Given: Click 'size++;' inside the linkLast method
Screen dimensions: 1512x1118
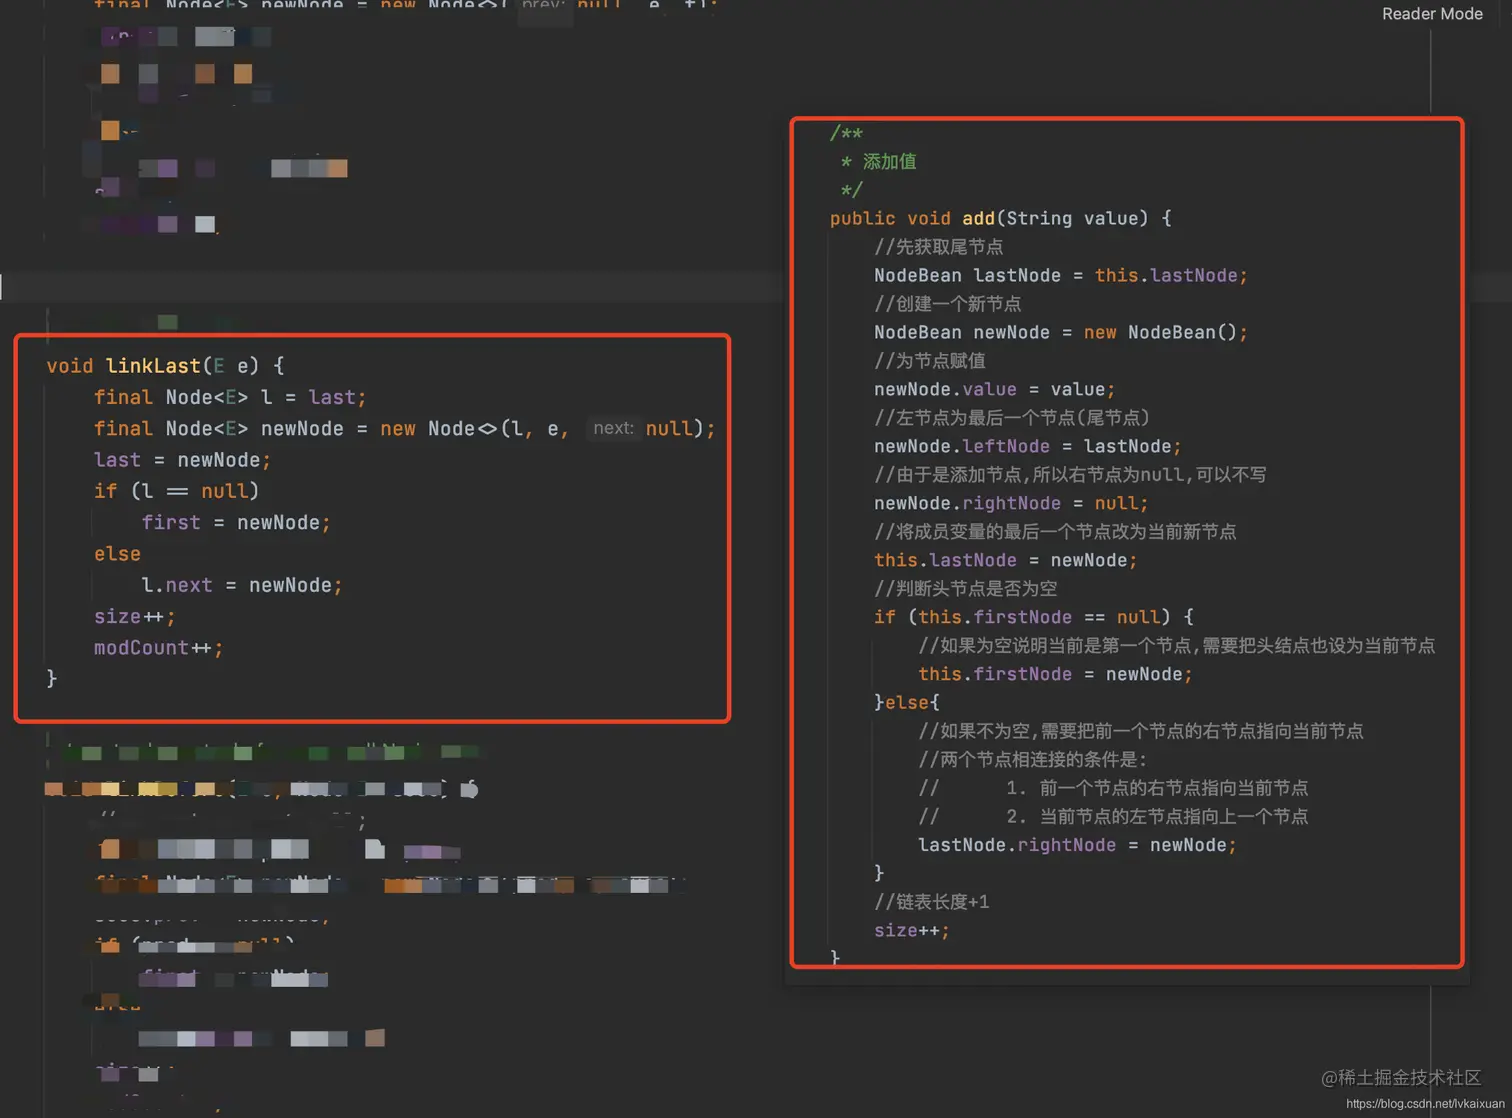Looking at the screenshot, I should [135, 617].
